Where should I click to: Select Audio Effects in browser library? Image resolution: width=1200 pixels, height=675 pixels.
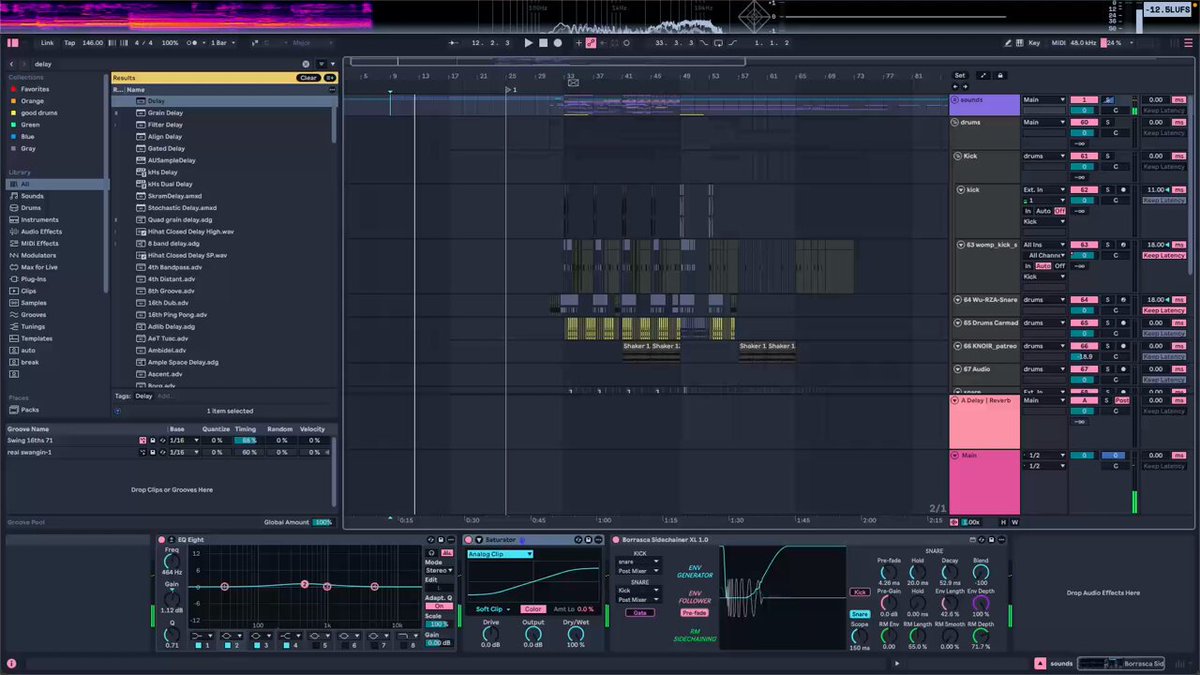coord(41,232)
